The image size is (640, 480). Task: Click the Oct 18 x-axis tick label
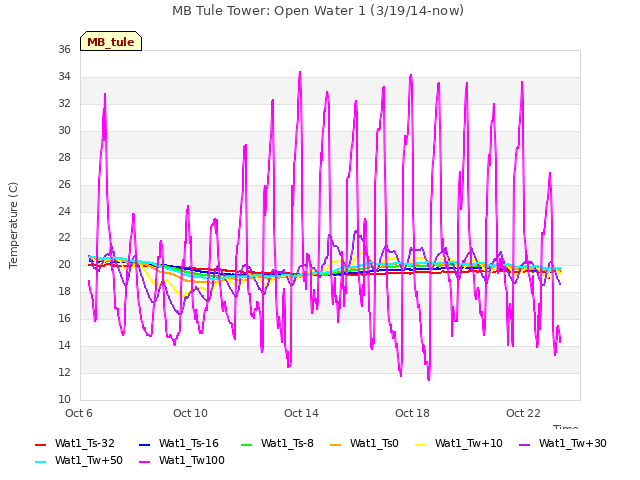tap(412, 413)
